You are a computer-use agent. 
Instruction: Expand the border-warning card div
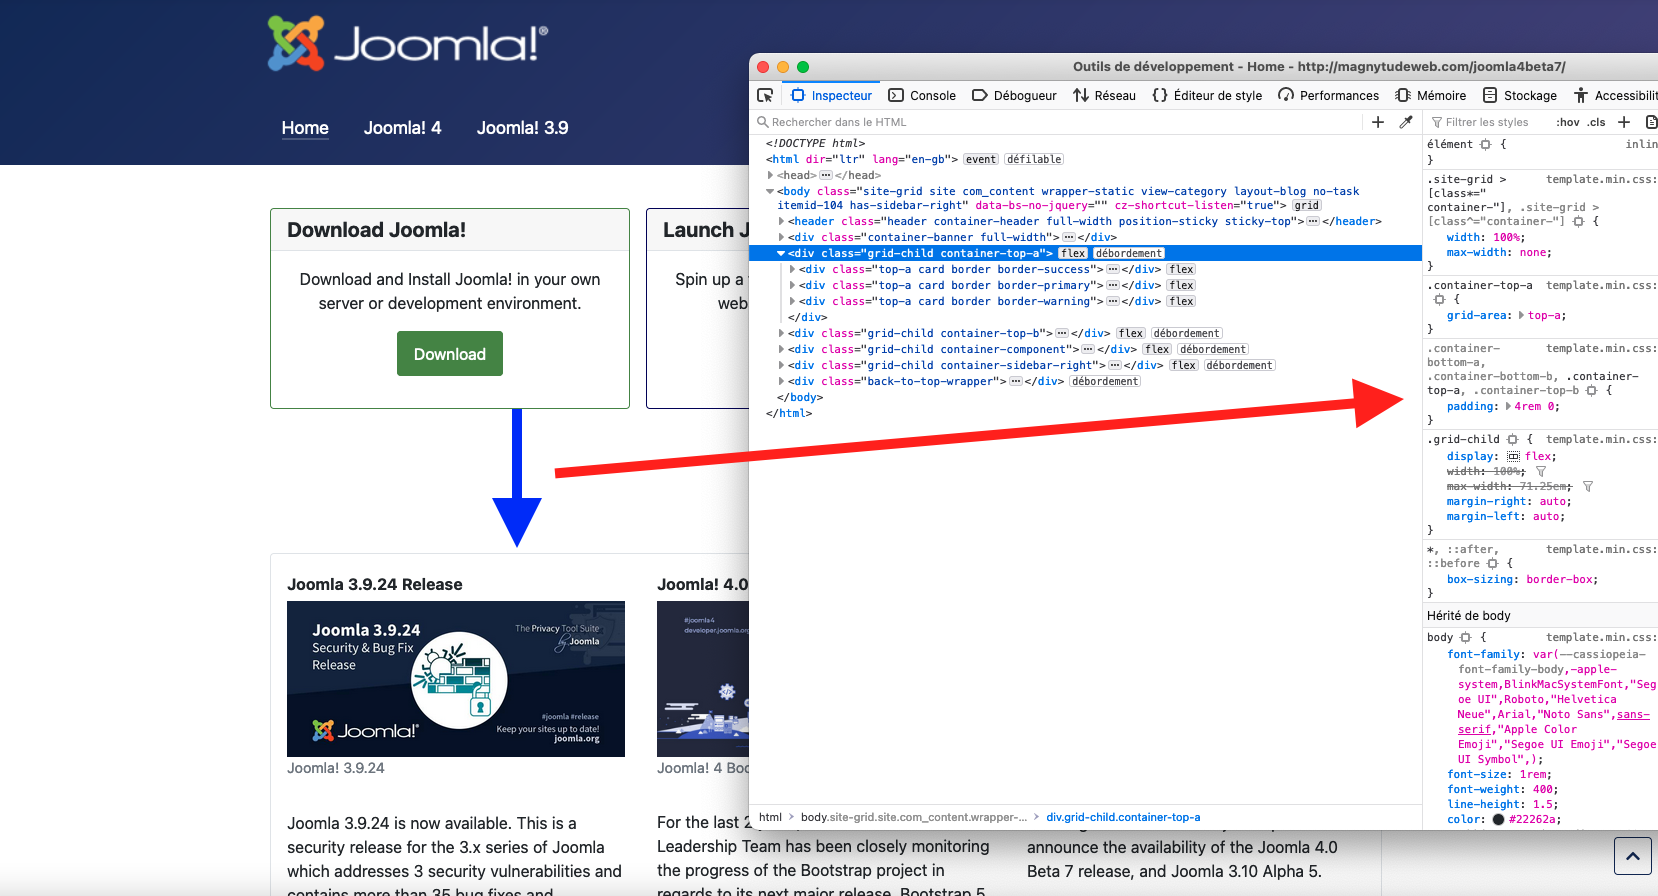pyautogui.click(x=792, y=301)
